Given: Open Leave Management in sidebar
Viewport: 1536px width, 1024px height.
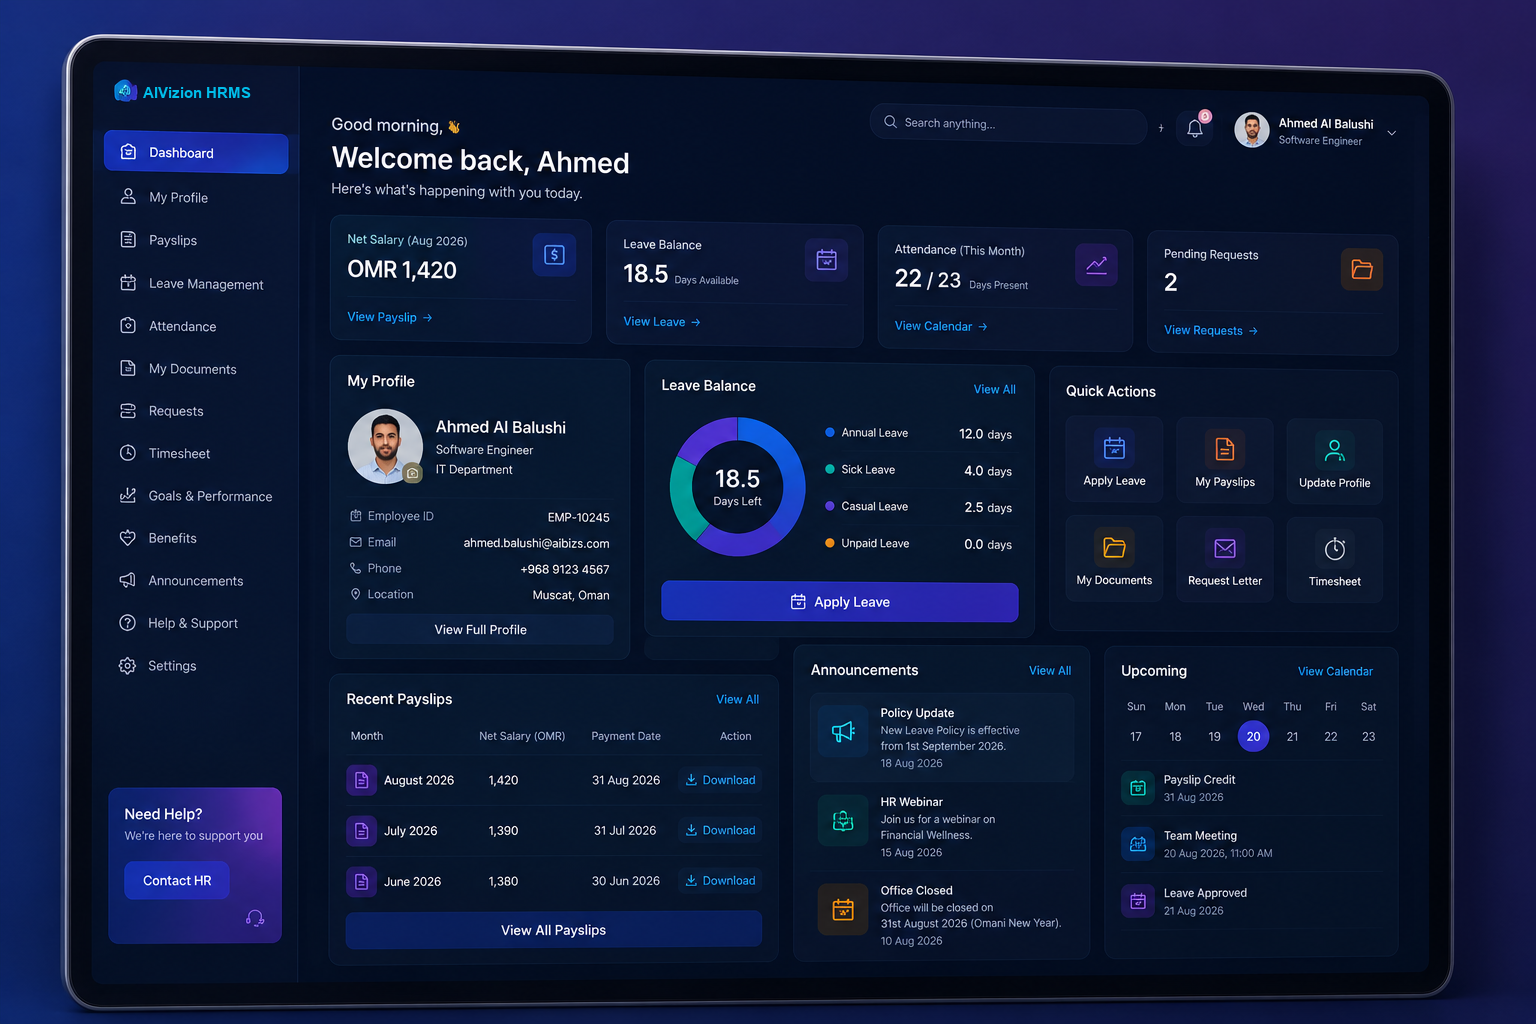Looking at the screenshot, I should point(196,283).
